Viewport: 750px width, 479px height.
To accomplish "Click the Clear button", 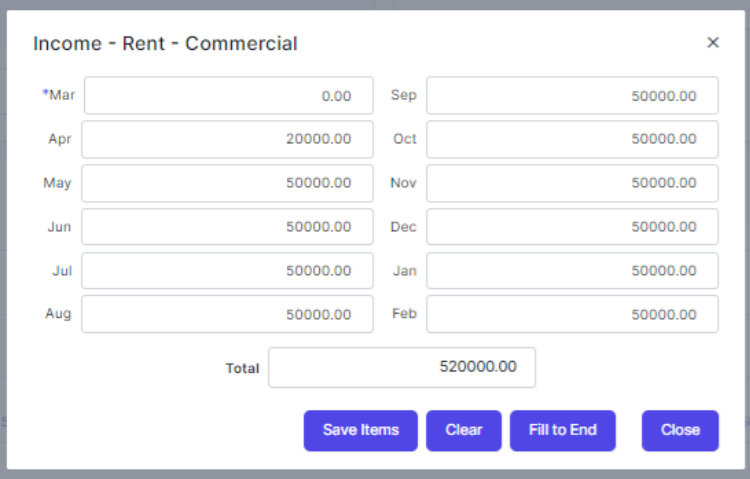I will 463,430.
